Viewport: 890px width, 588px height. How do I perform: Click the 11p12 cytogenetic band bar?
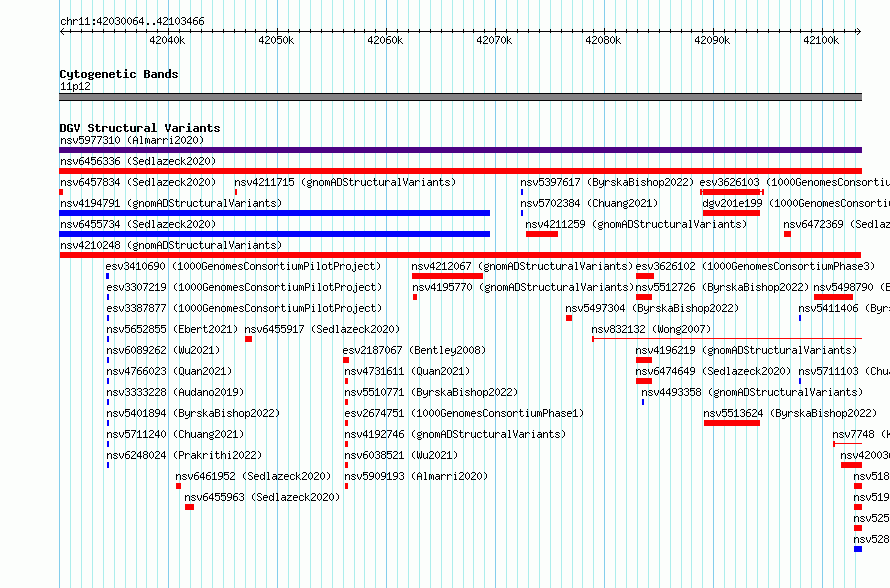[x=460, y=97]
